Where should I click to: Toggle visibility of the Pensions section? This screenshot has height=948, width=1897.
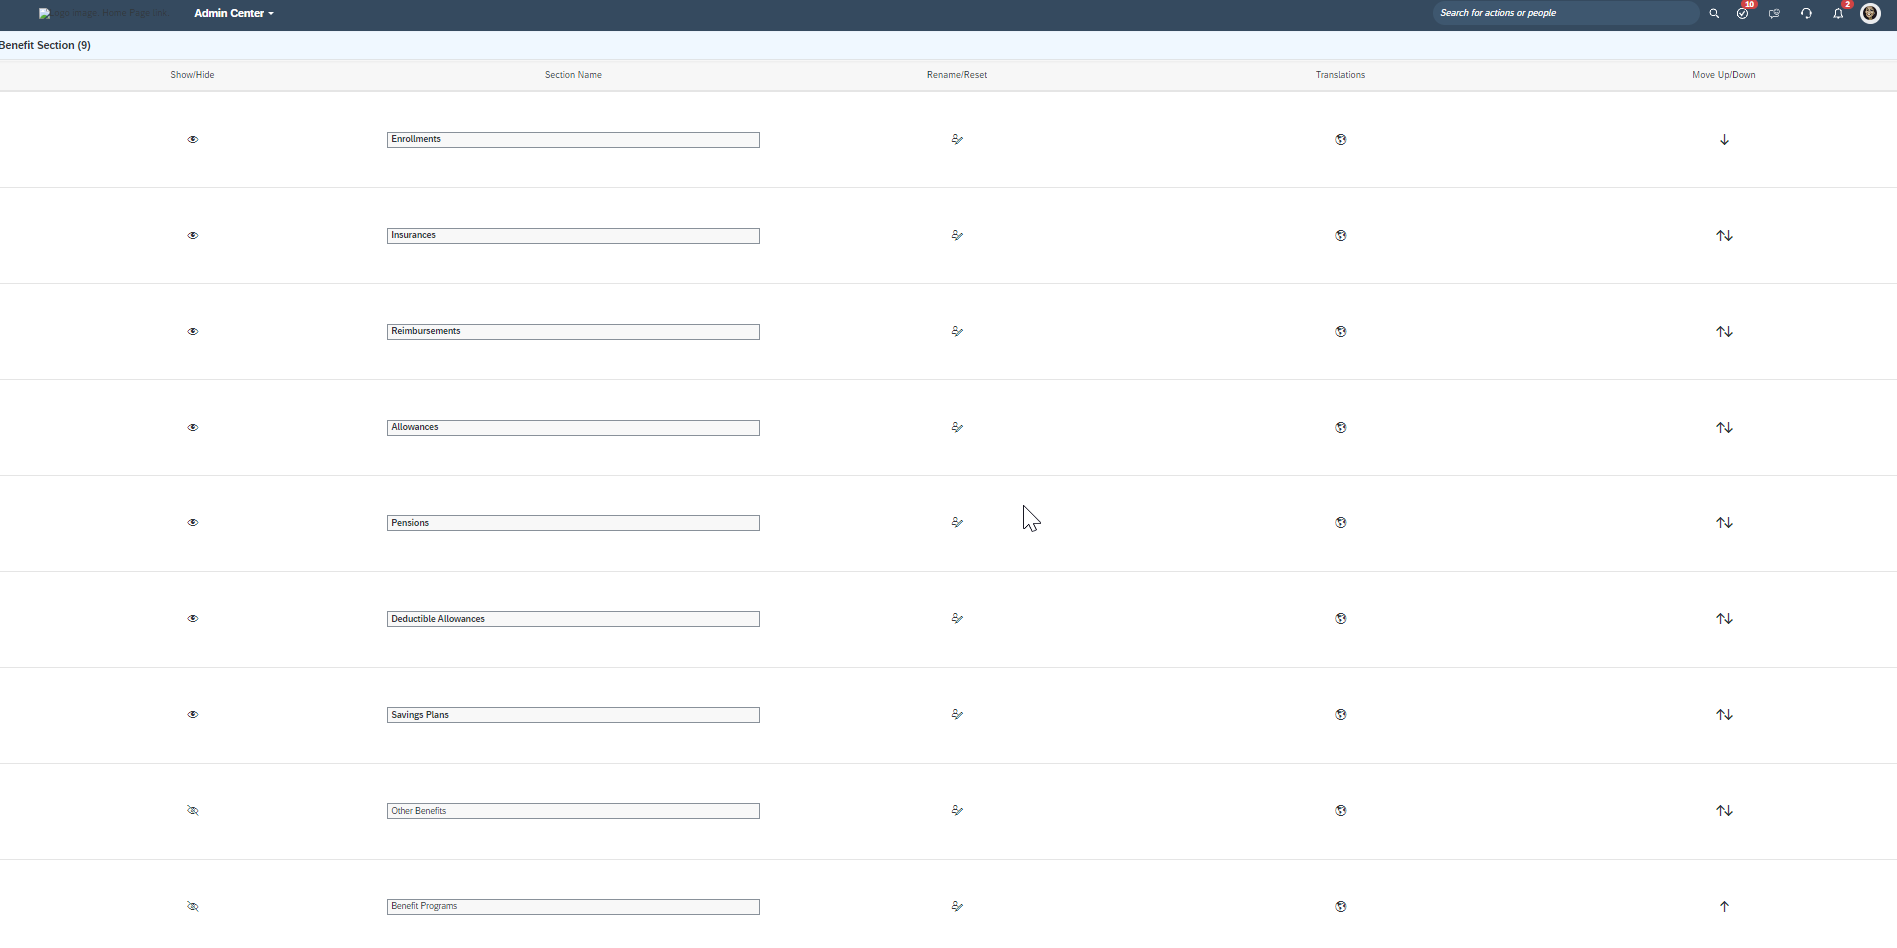pos(193,523)
